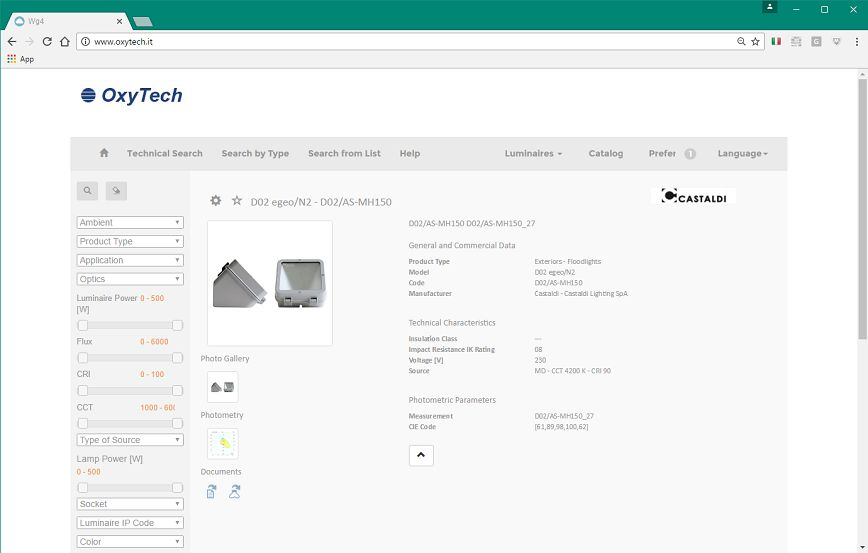Click the home icon in the navigation bar
868x553 pixels.
pyautogui.click(x=104, y=153)
